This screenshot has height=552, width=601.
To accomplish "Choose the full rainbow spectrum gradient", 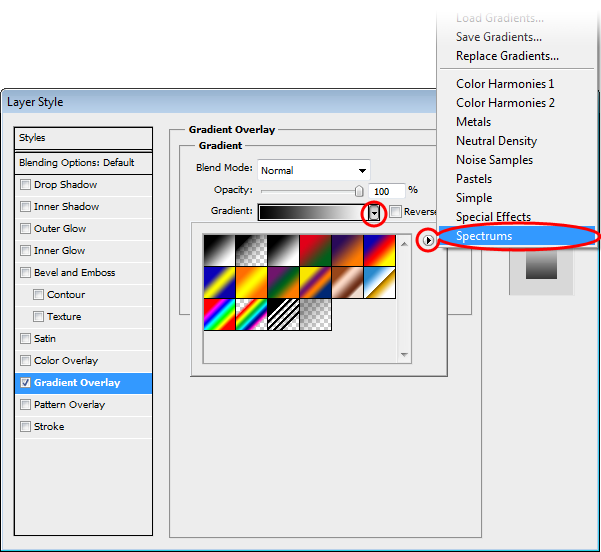I will [x=219, y=314].
